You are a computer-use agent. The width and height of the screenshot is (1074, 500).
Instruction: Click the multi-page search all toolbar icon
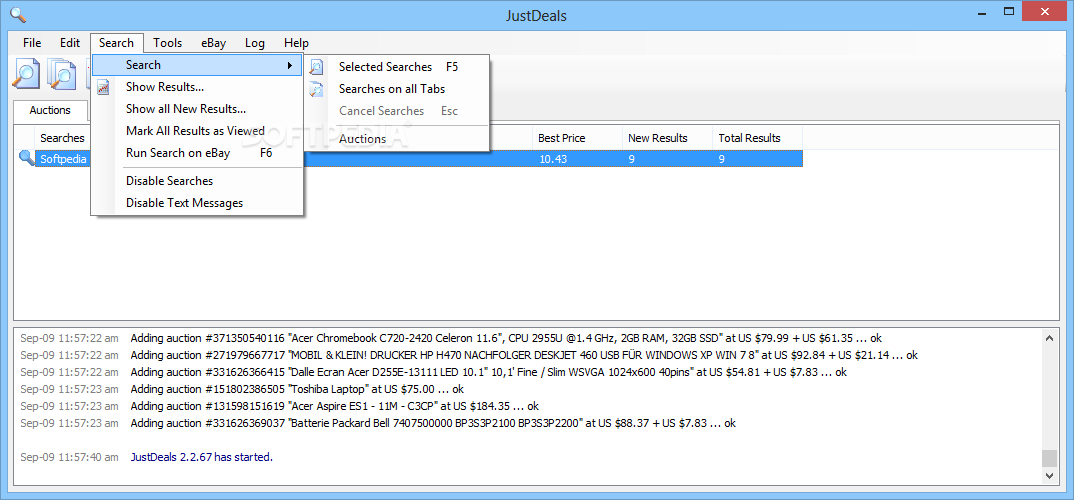tap(62, 74)
